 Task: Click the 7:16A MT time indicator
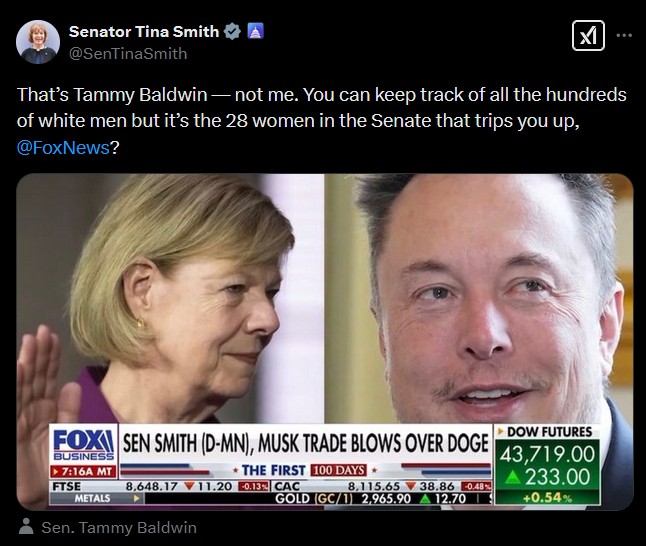coord(84,471)
